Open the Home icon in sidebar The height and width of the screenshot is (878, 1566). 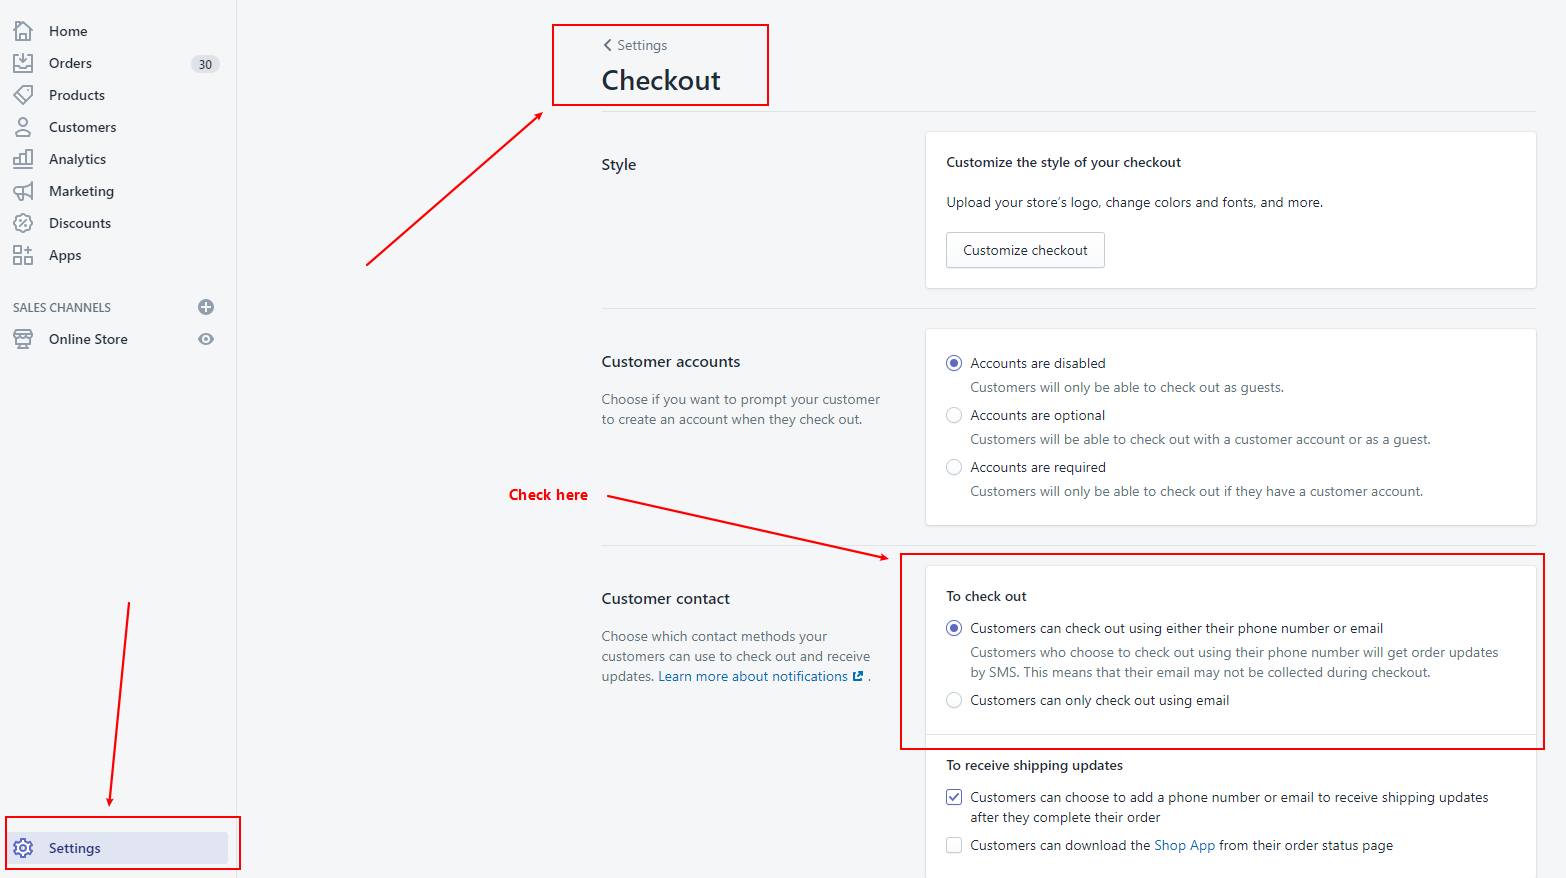click(x=23, y=31)
